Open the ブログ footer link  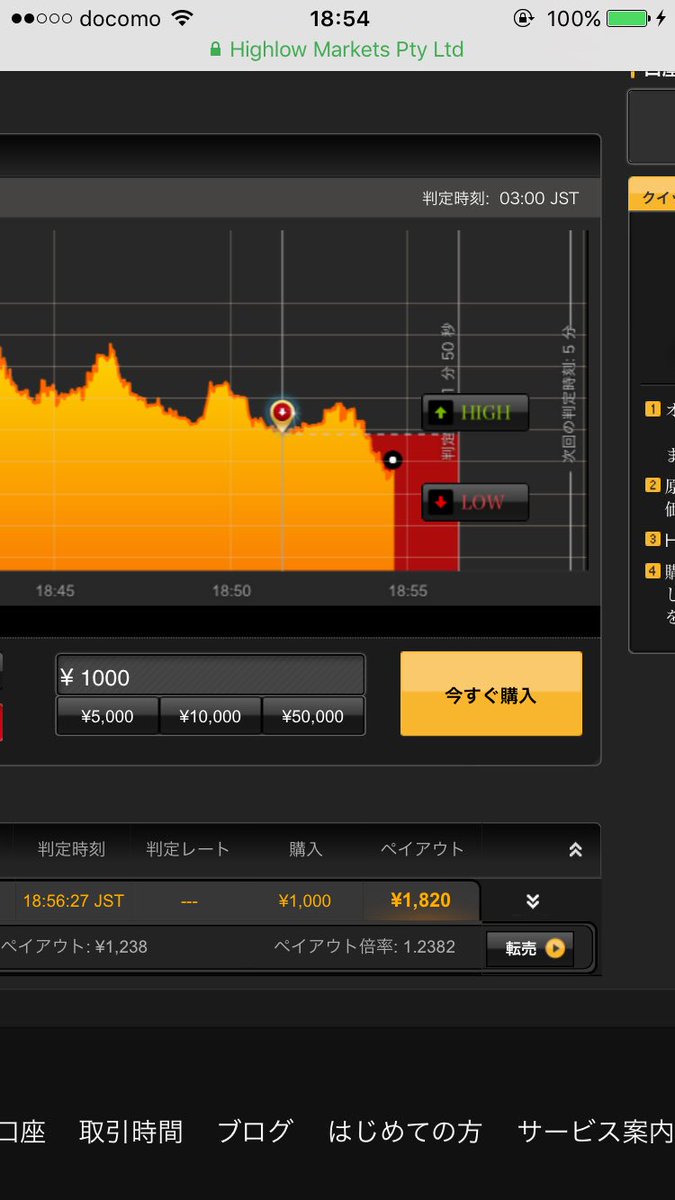click(x=255, y=1132)
